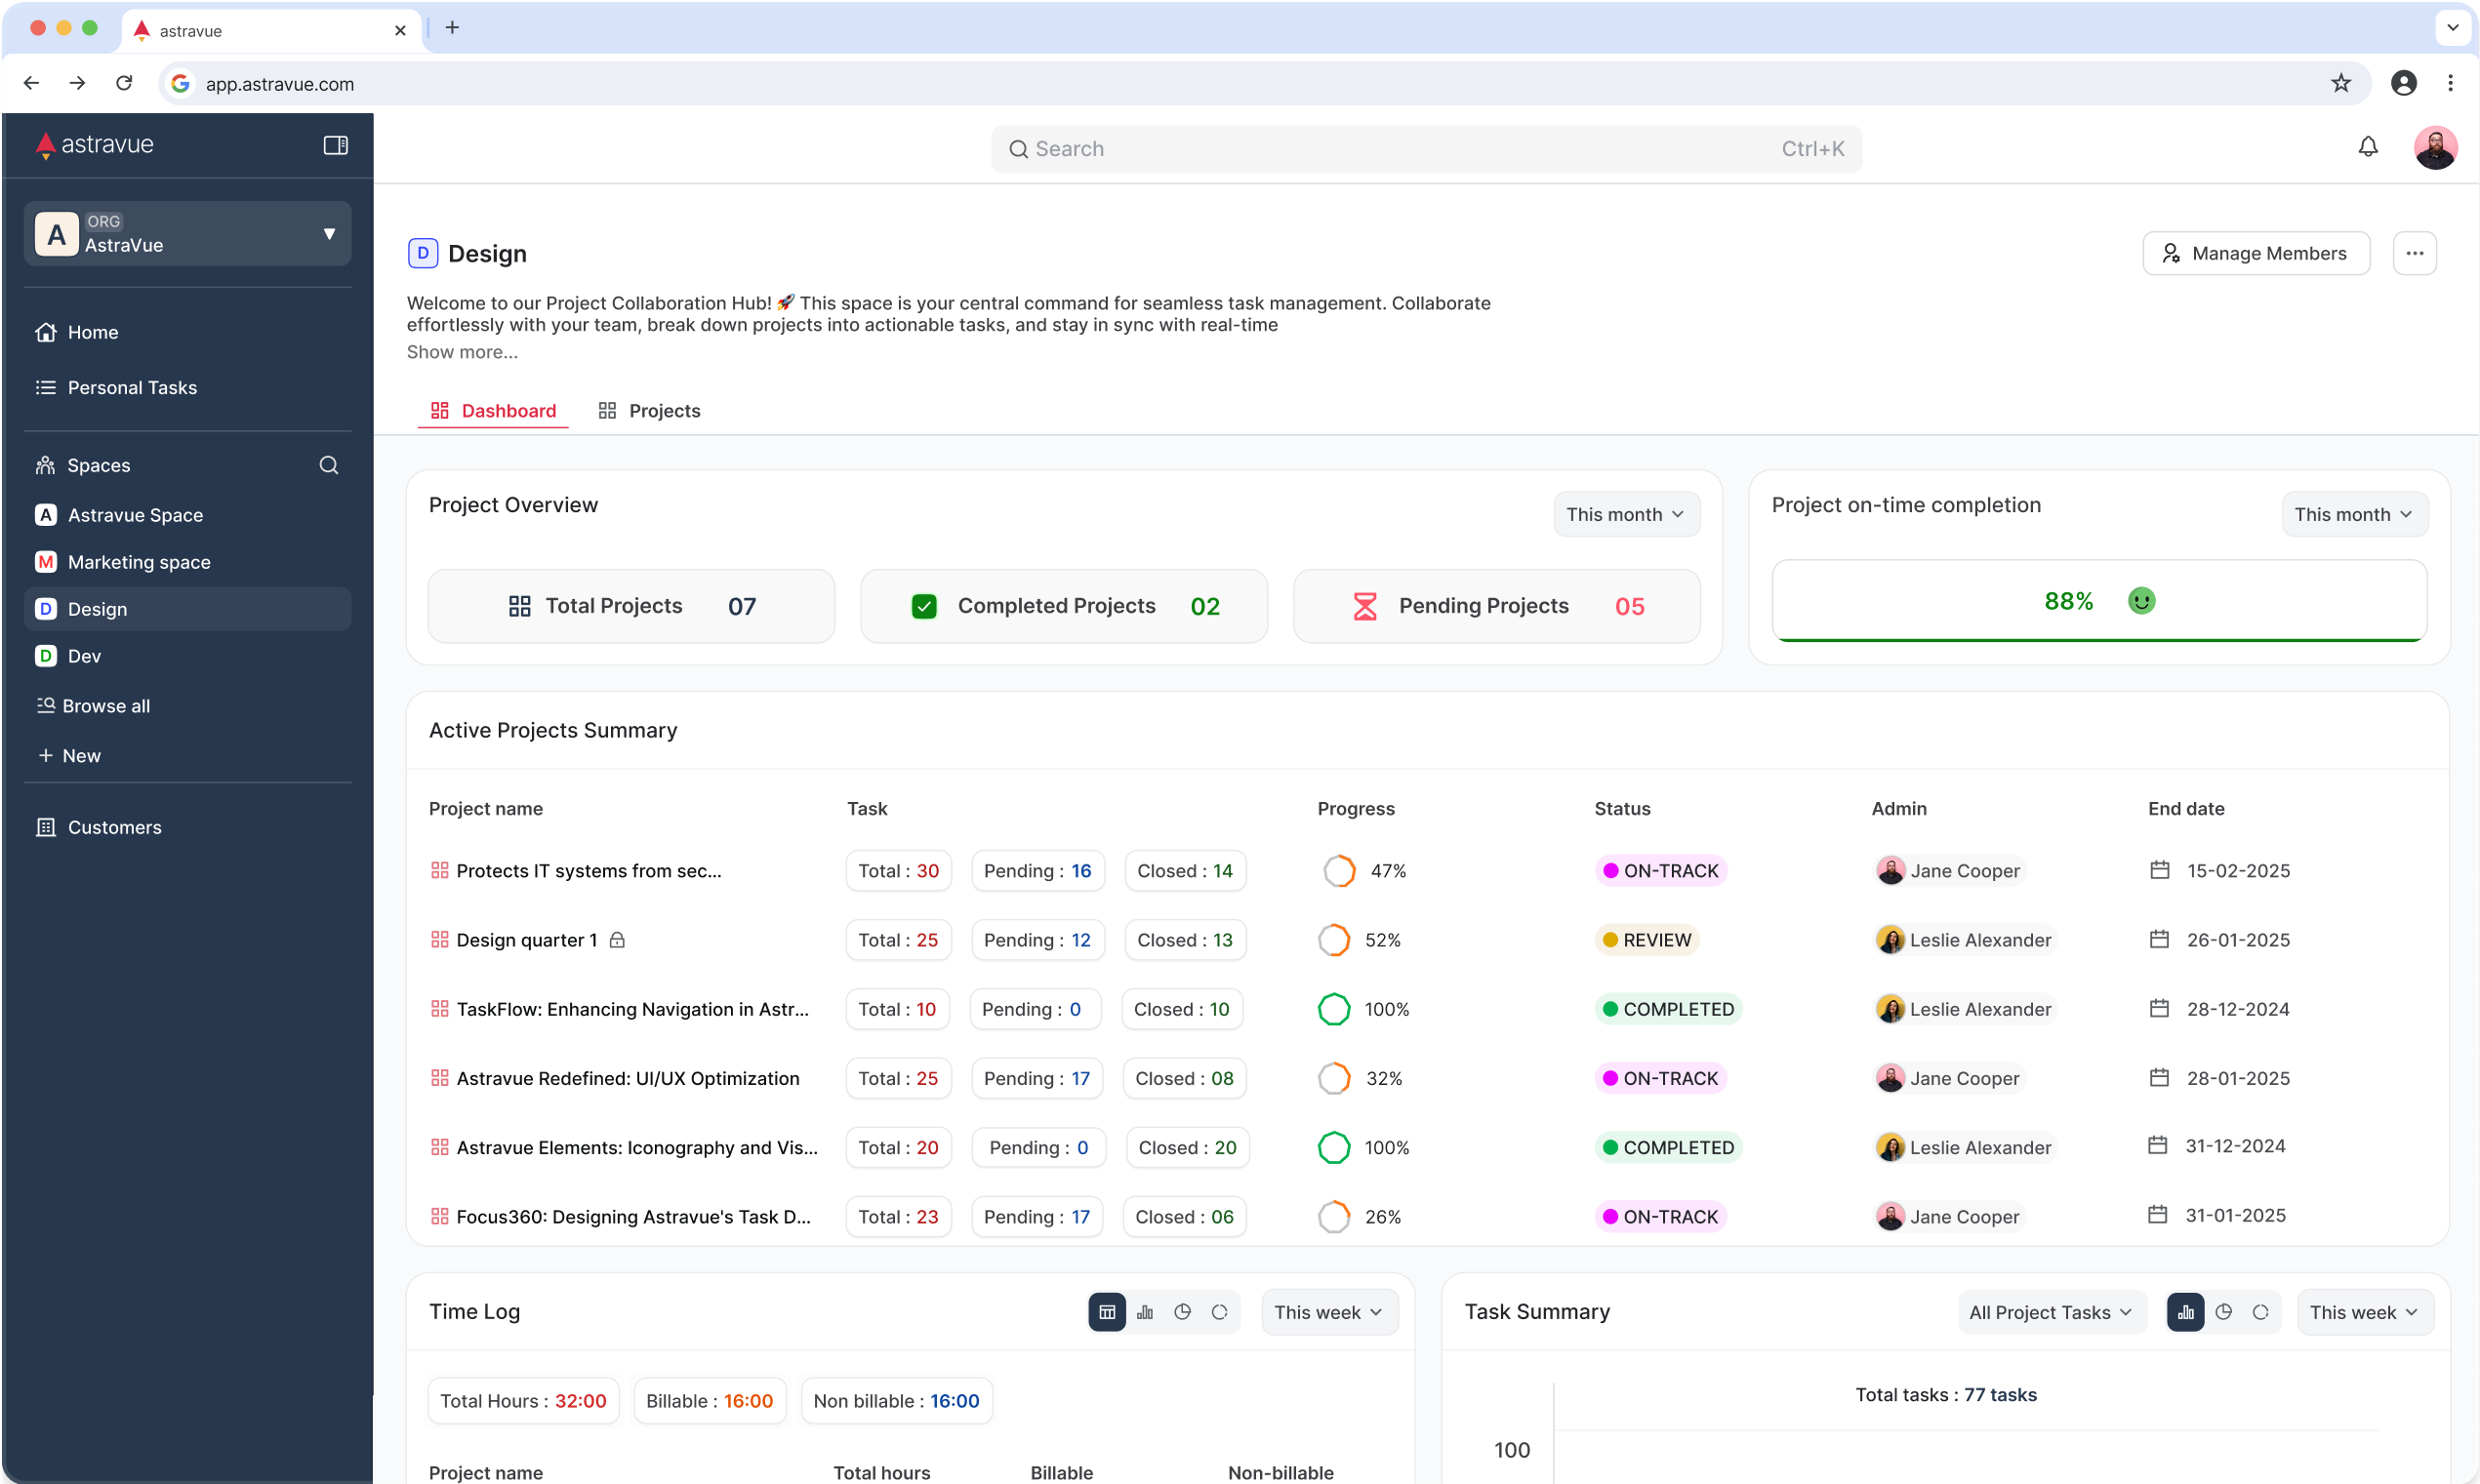Open All Project Tasks dropdown

tap(2051, 1312)
